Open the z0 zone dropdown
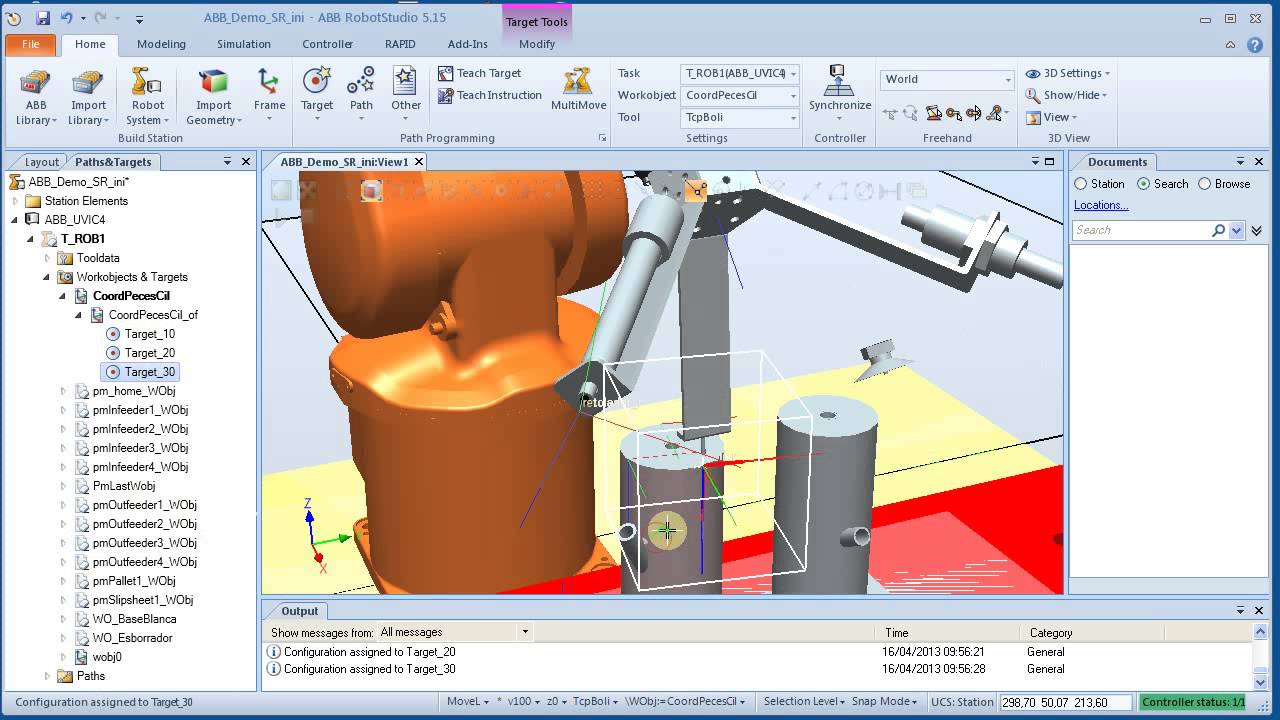Screen dimensions: 1280x720 coord(555,702)
